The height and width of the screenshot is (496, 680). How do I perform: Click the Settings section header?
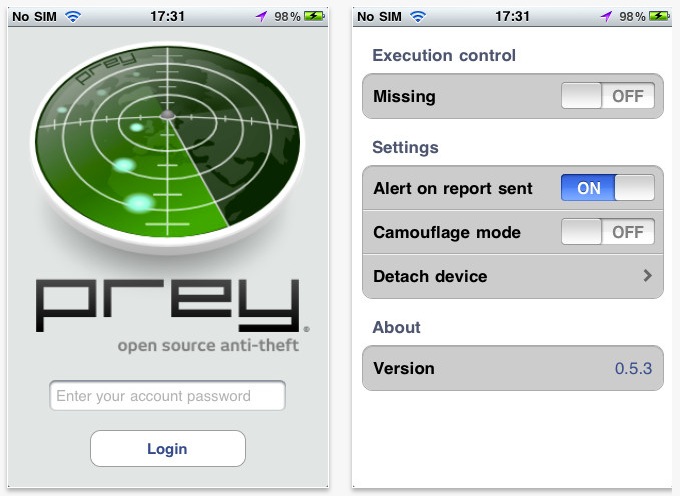tap(405, 147)
